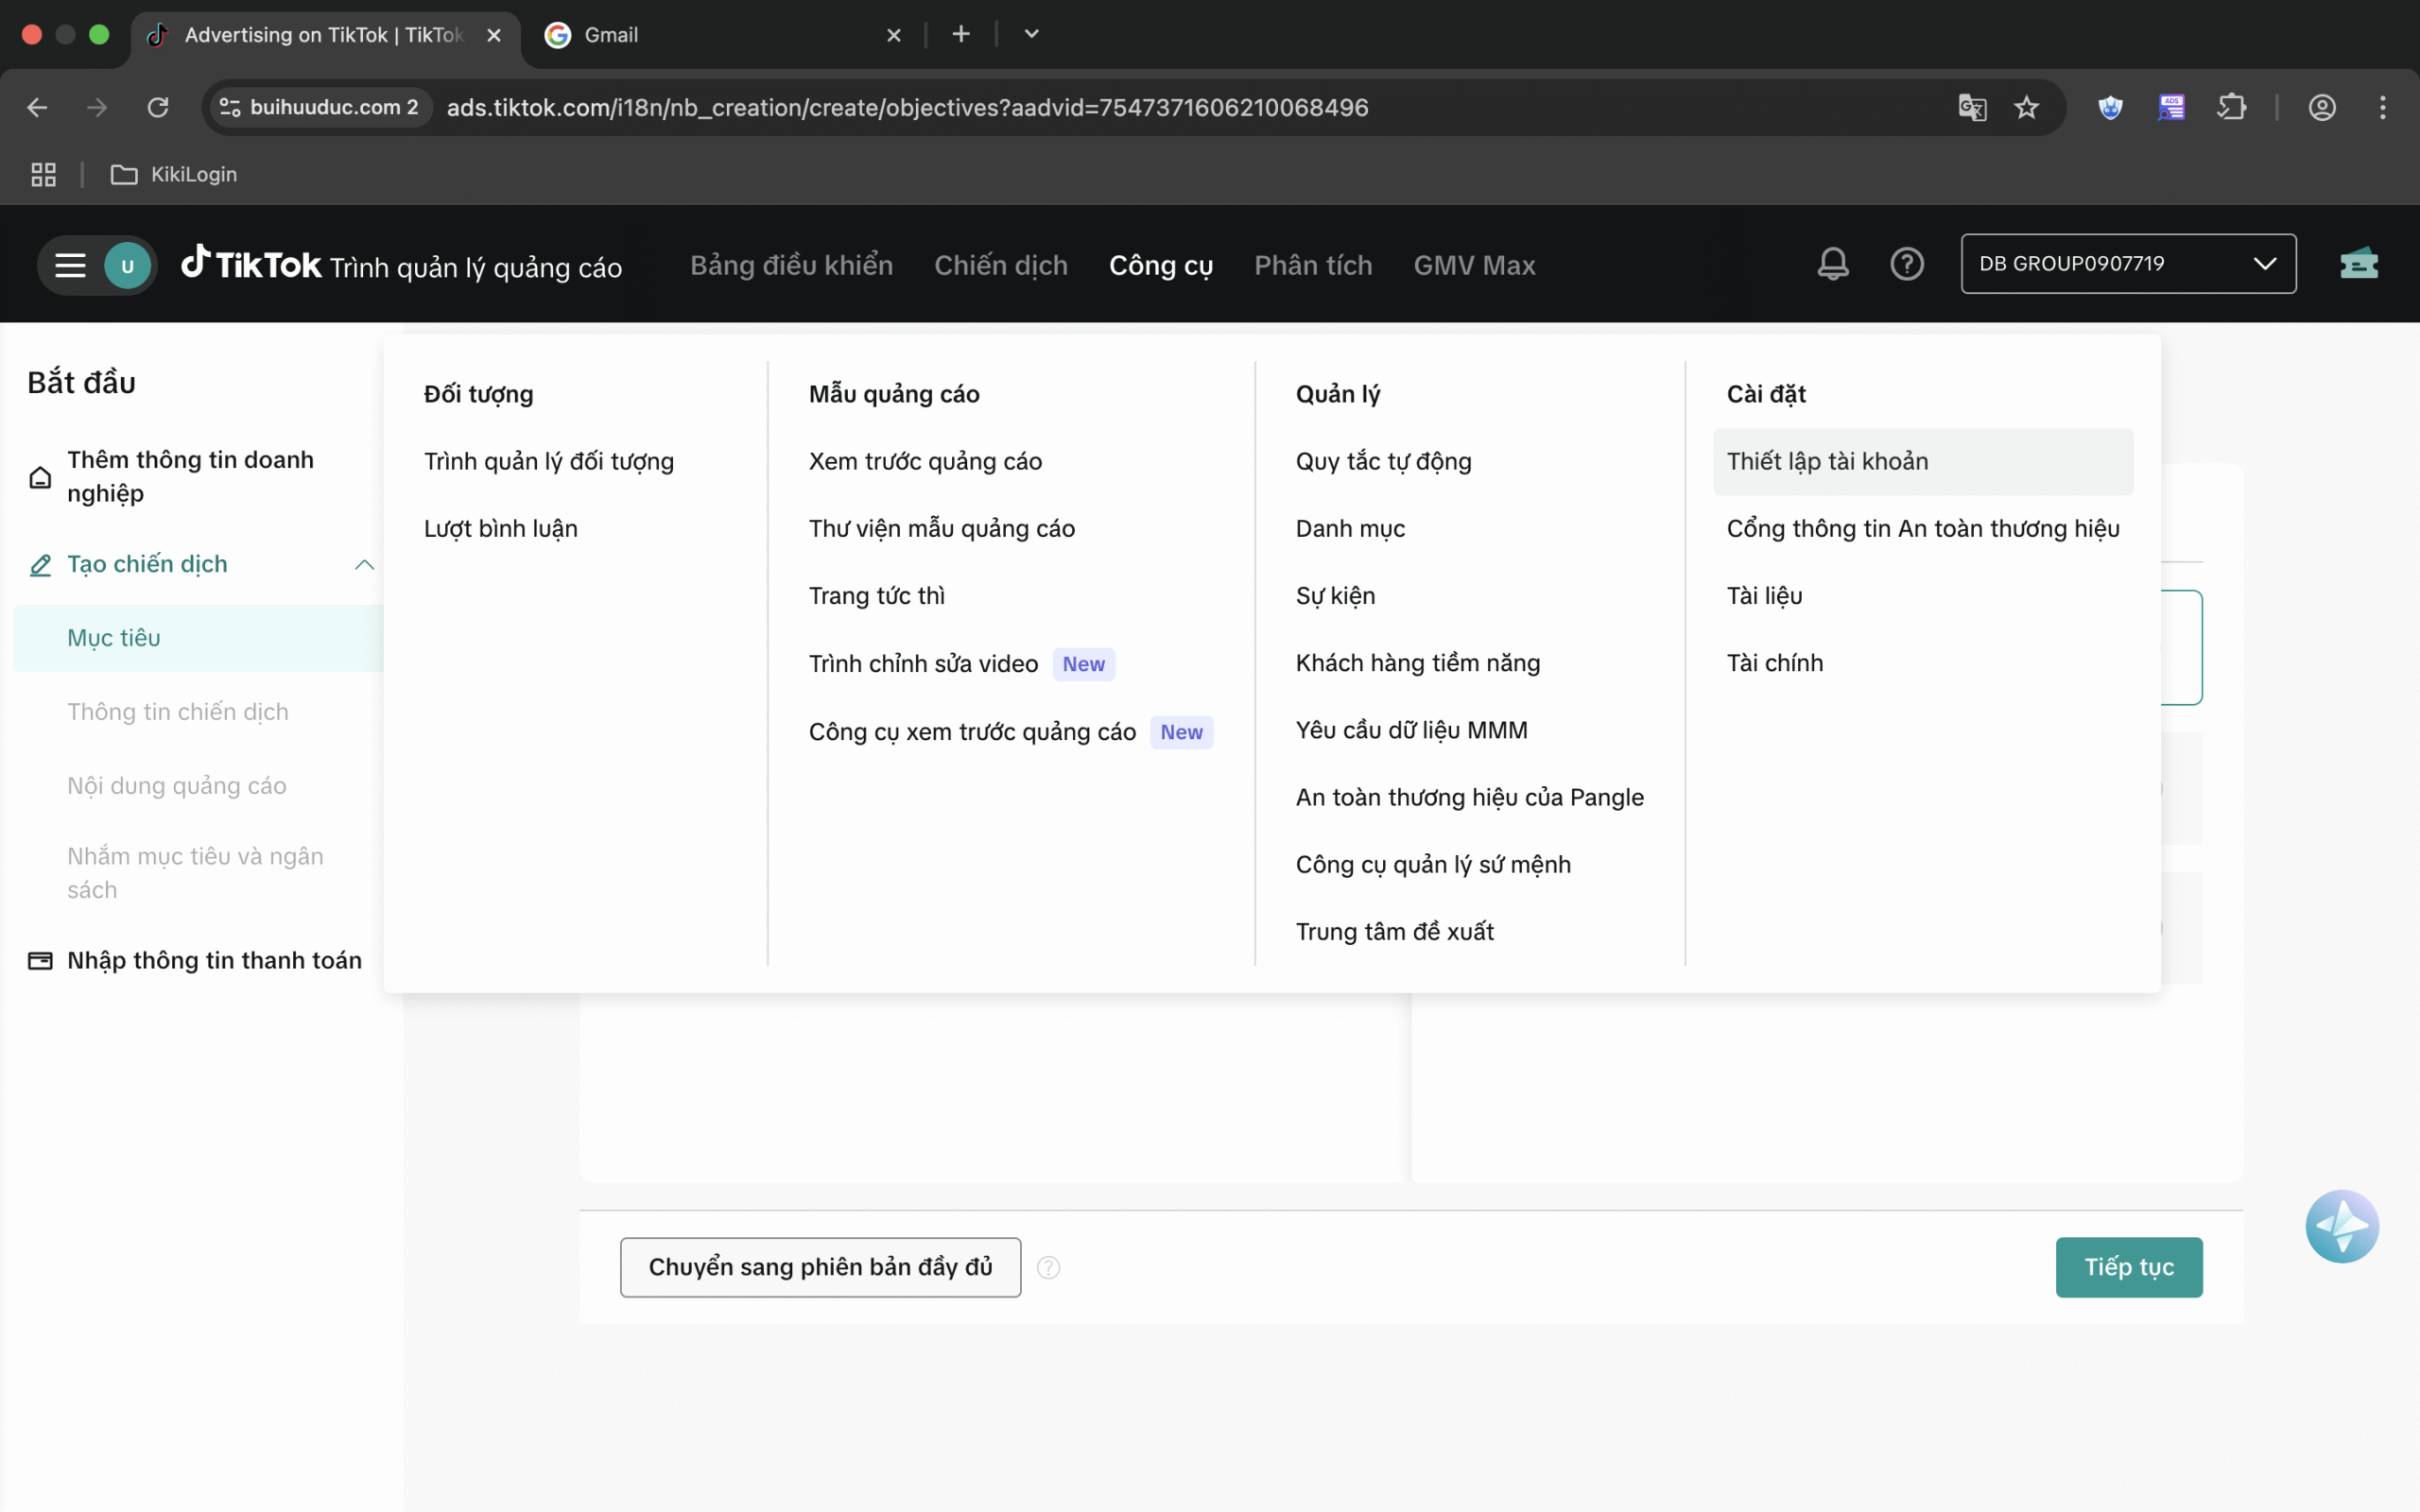Select Thiết lập tài khoản menu item

click(x=1827, y=461)
